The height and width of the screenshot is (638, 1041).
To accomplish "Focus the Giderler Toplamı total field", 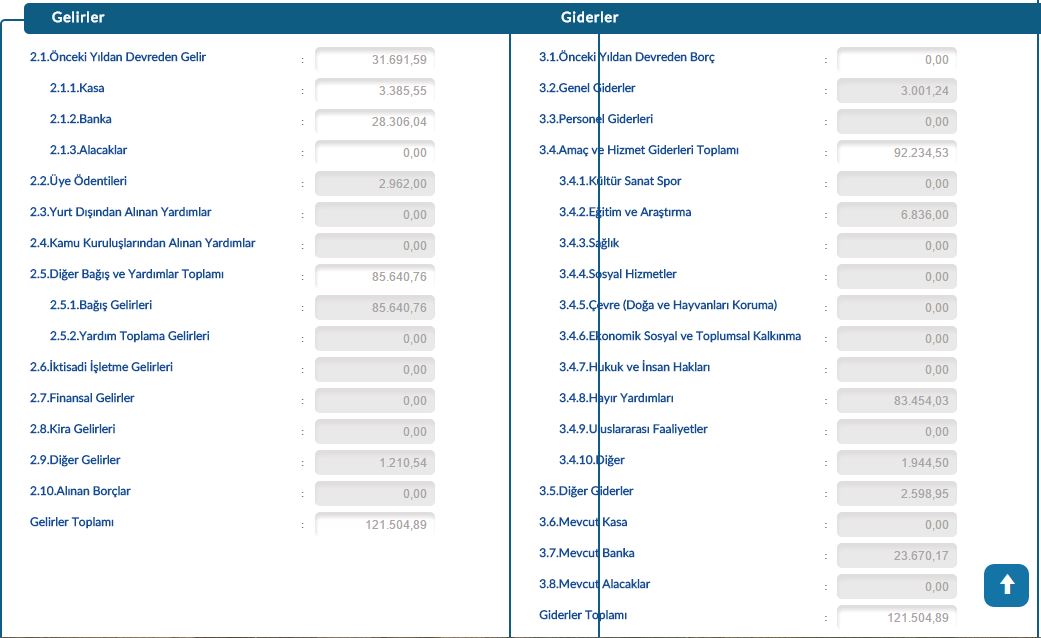I will coord(896,617).
